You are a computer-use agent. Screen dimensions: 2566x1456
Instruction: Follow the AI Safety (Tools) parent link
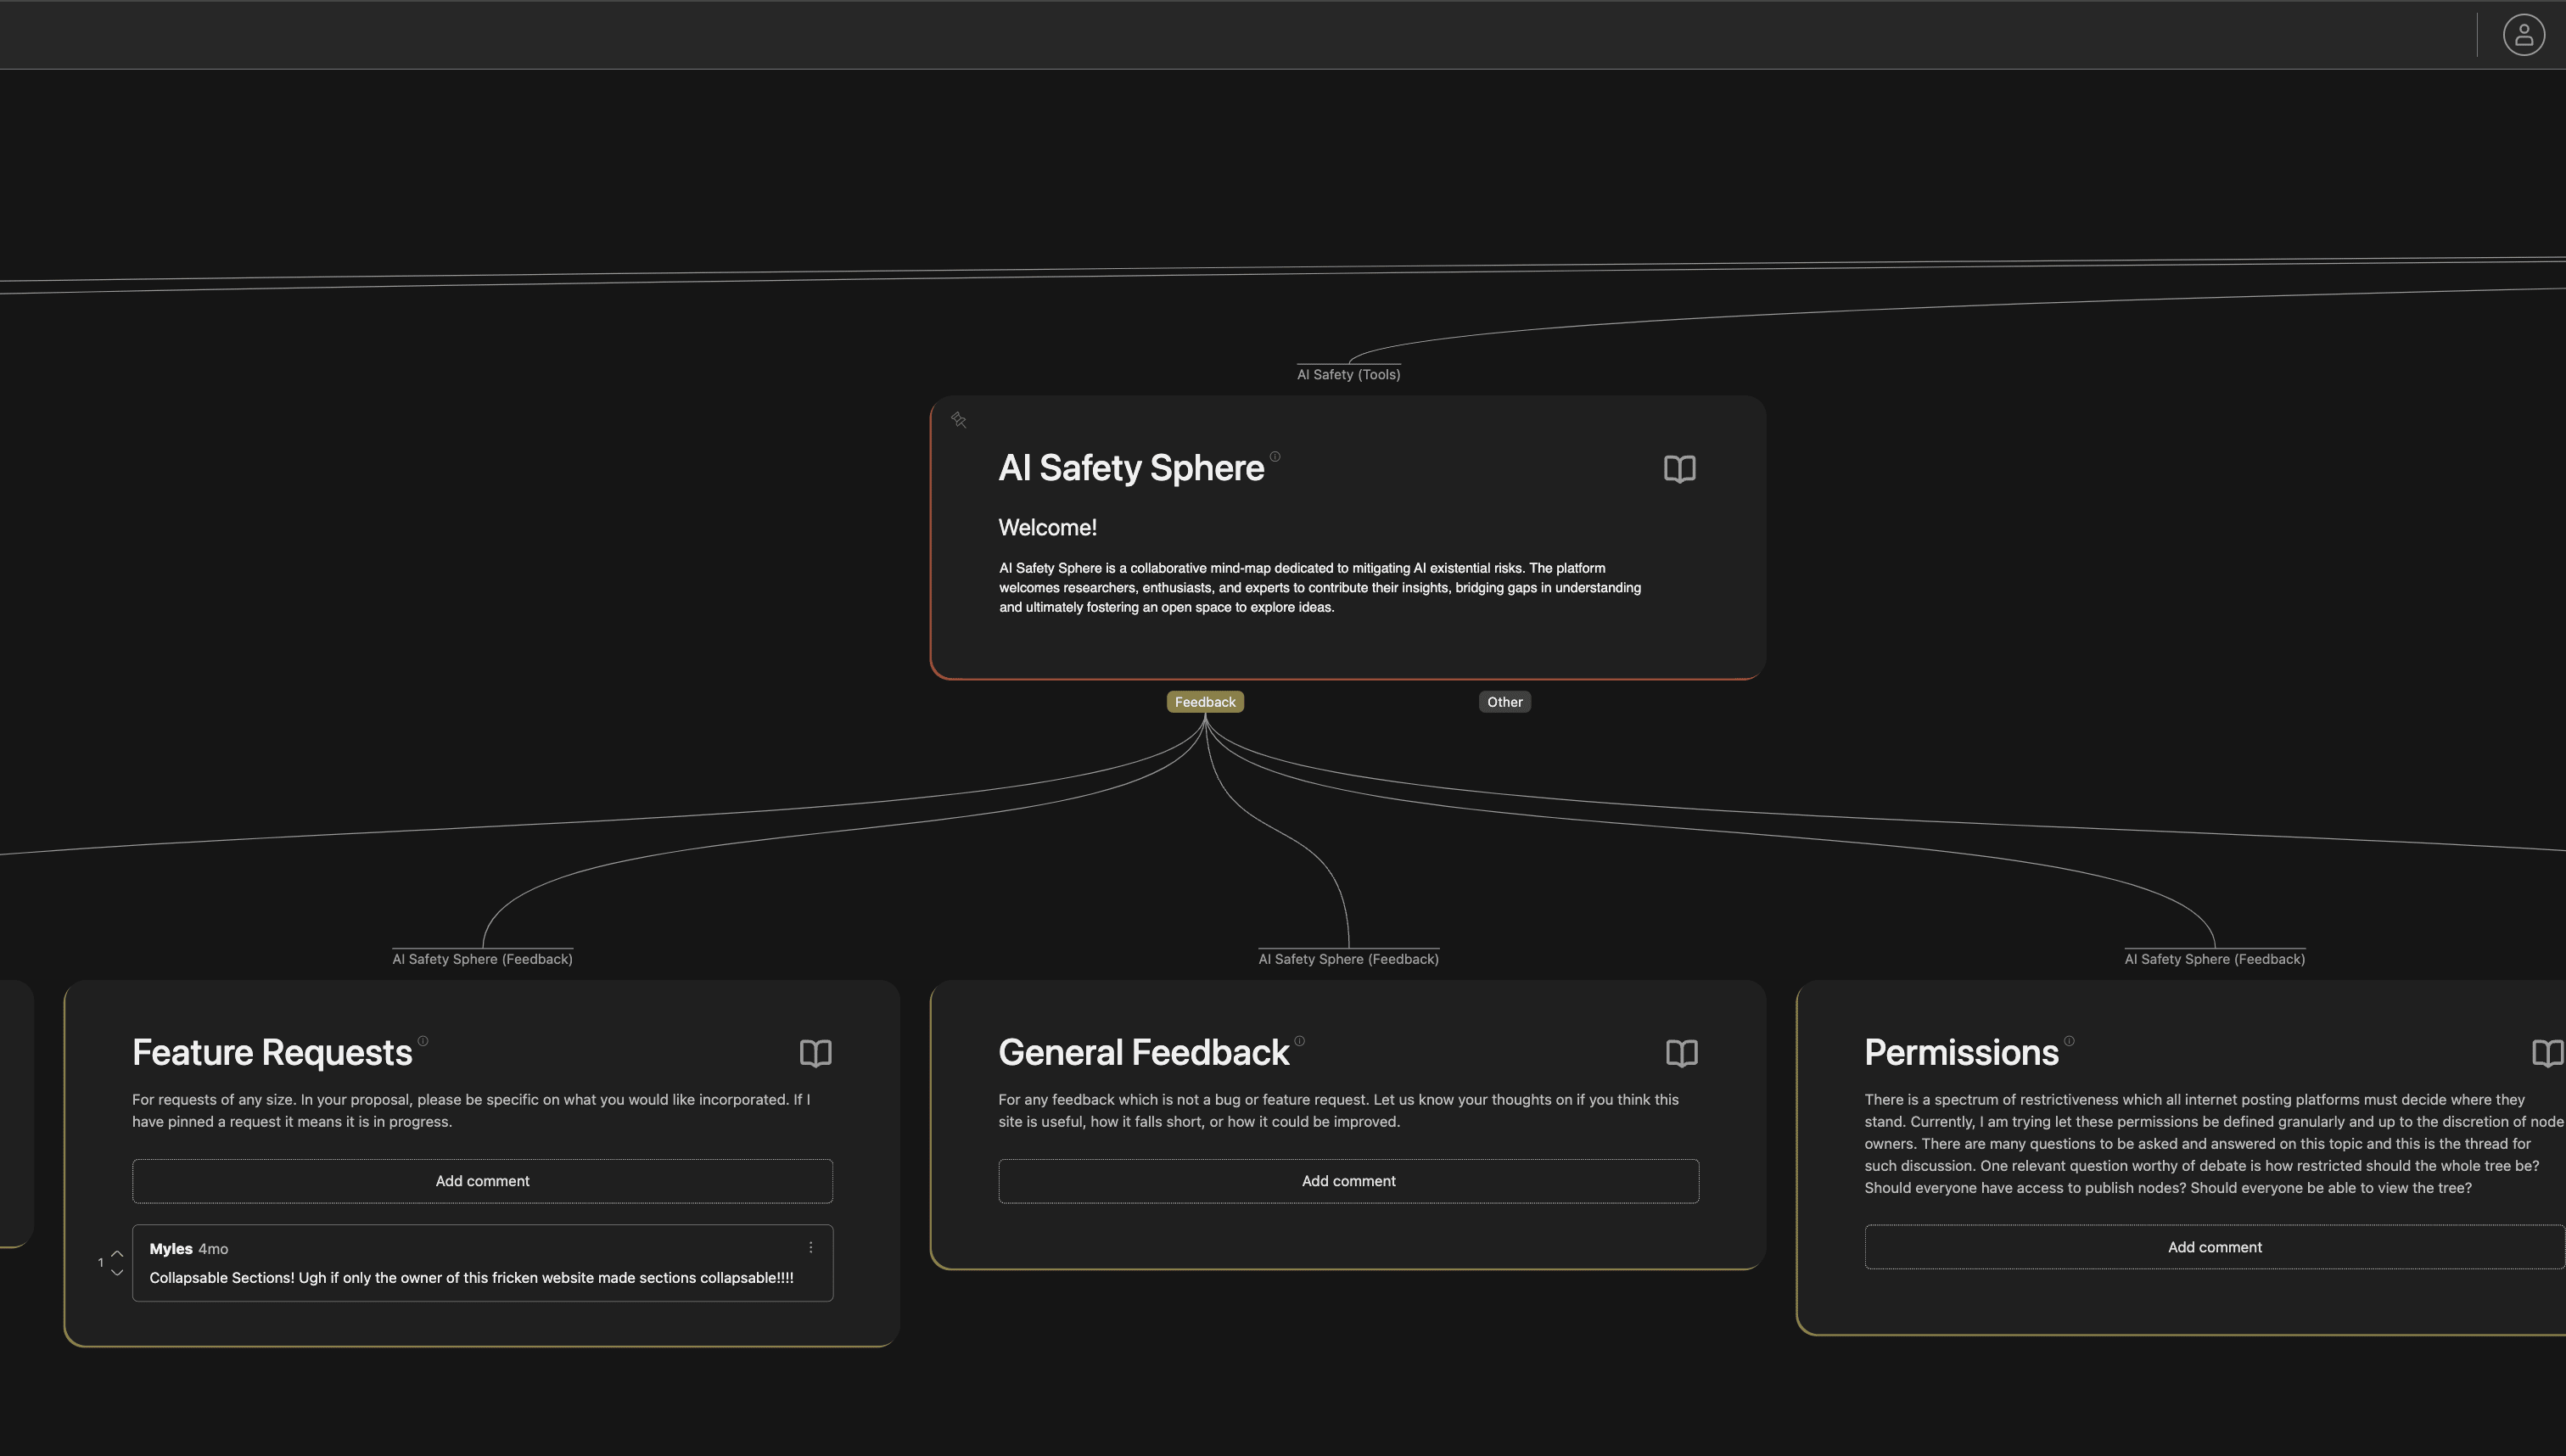(x=1348, y=374)
